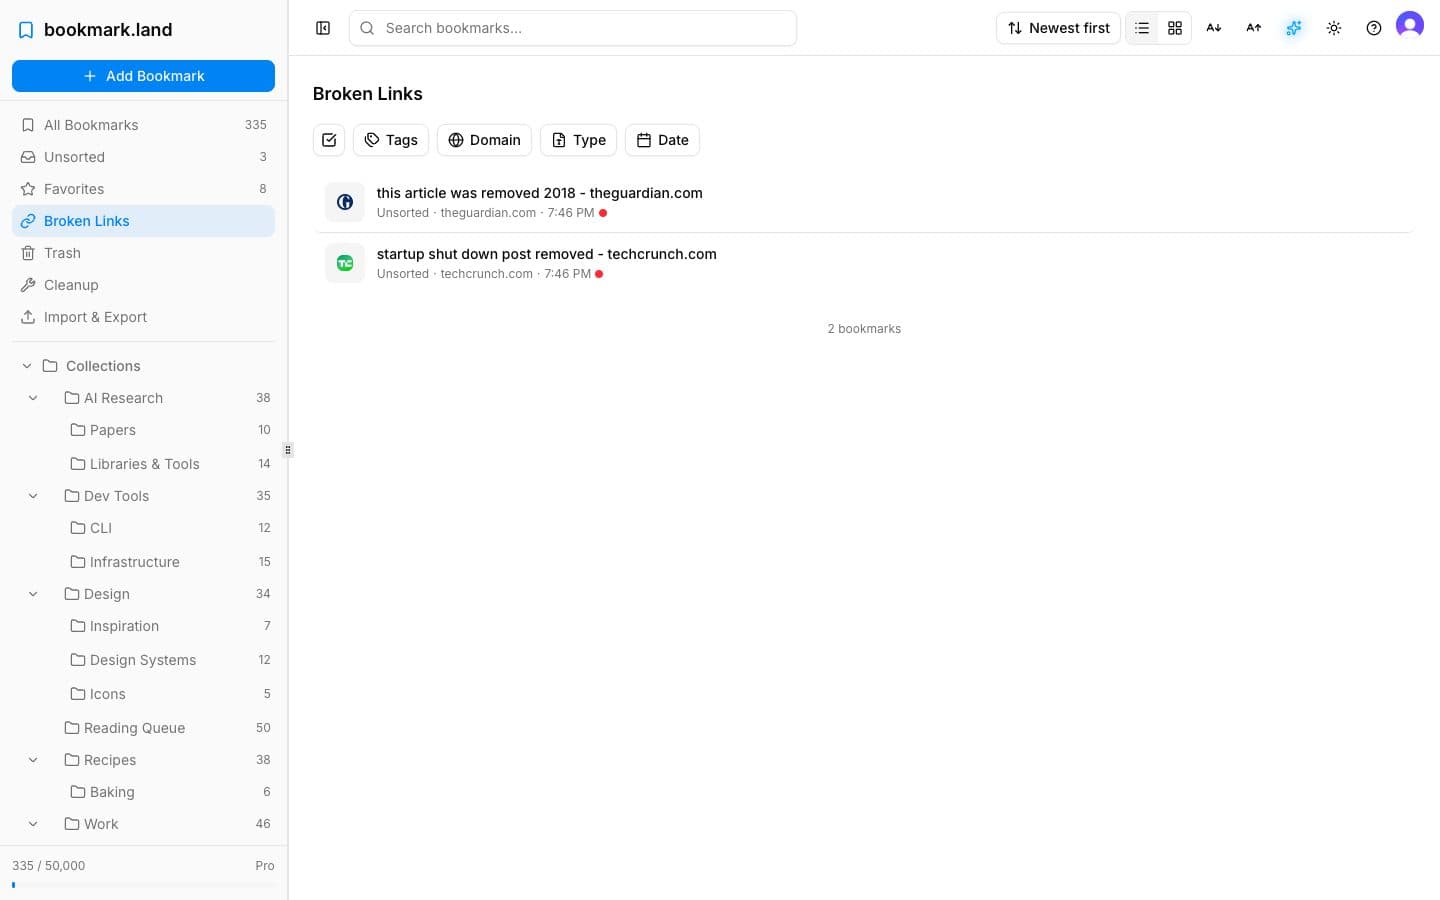Screen dimensions: 1440x900
Task: Select Broken Links sidebar item
Action: click(x=143, y=221)
